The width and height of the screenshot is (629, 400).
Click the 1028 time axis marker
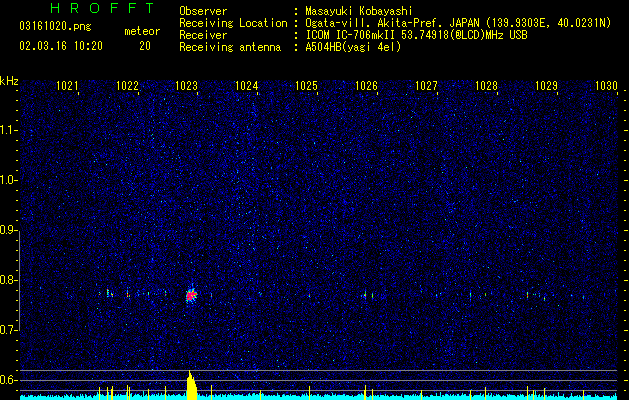(x=487, y=86)
